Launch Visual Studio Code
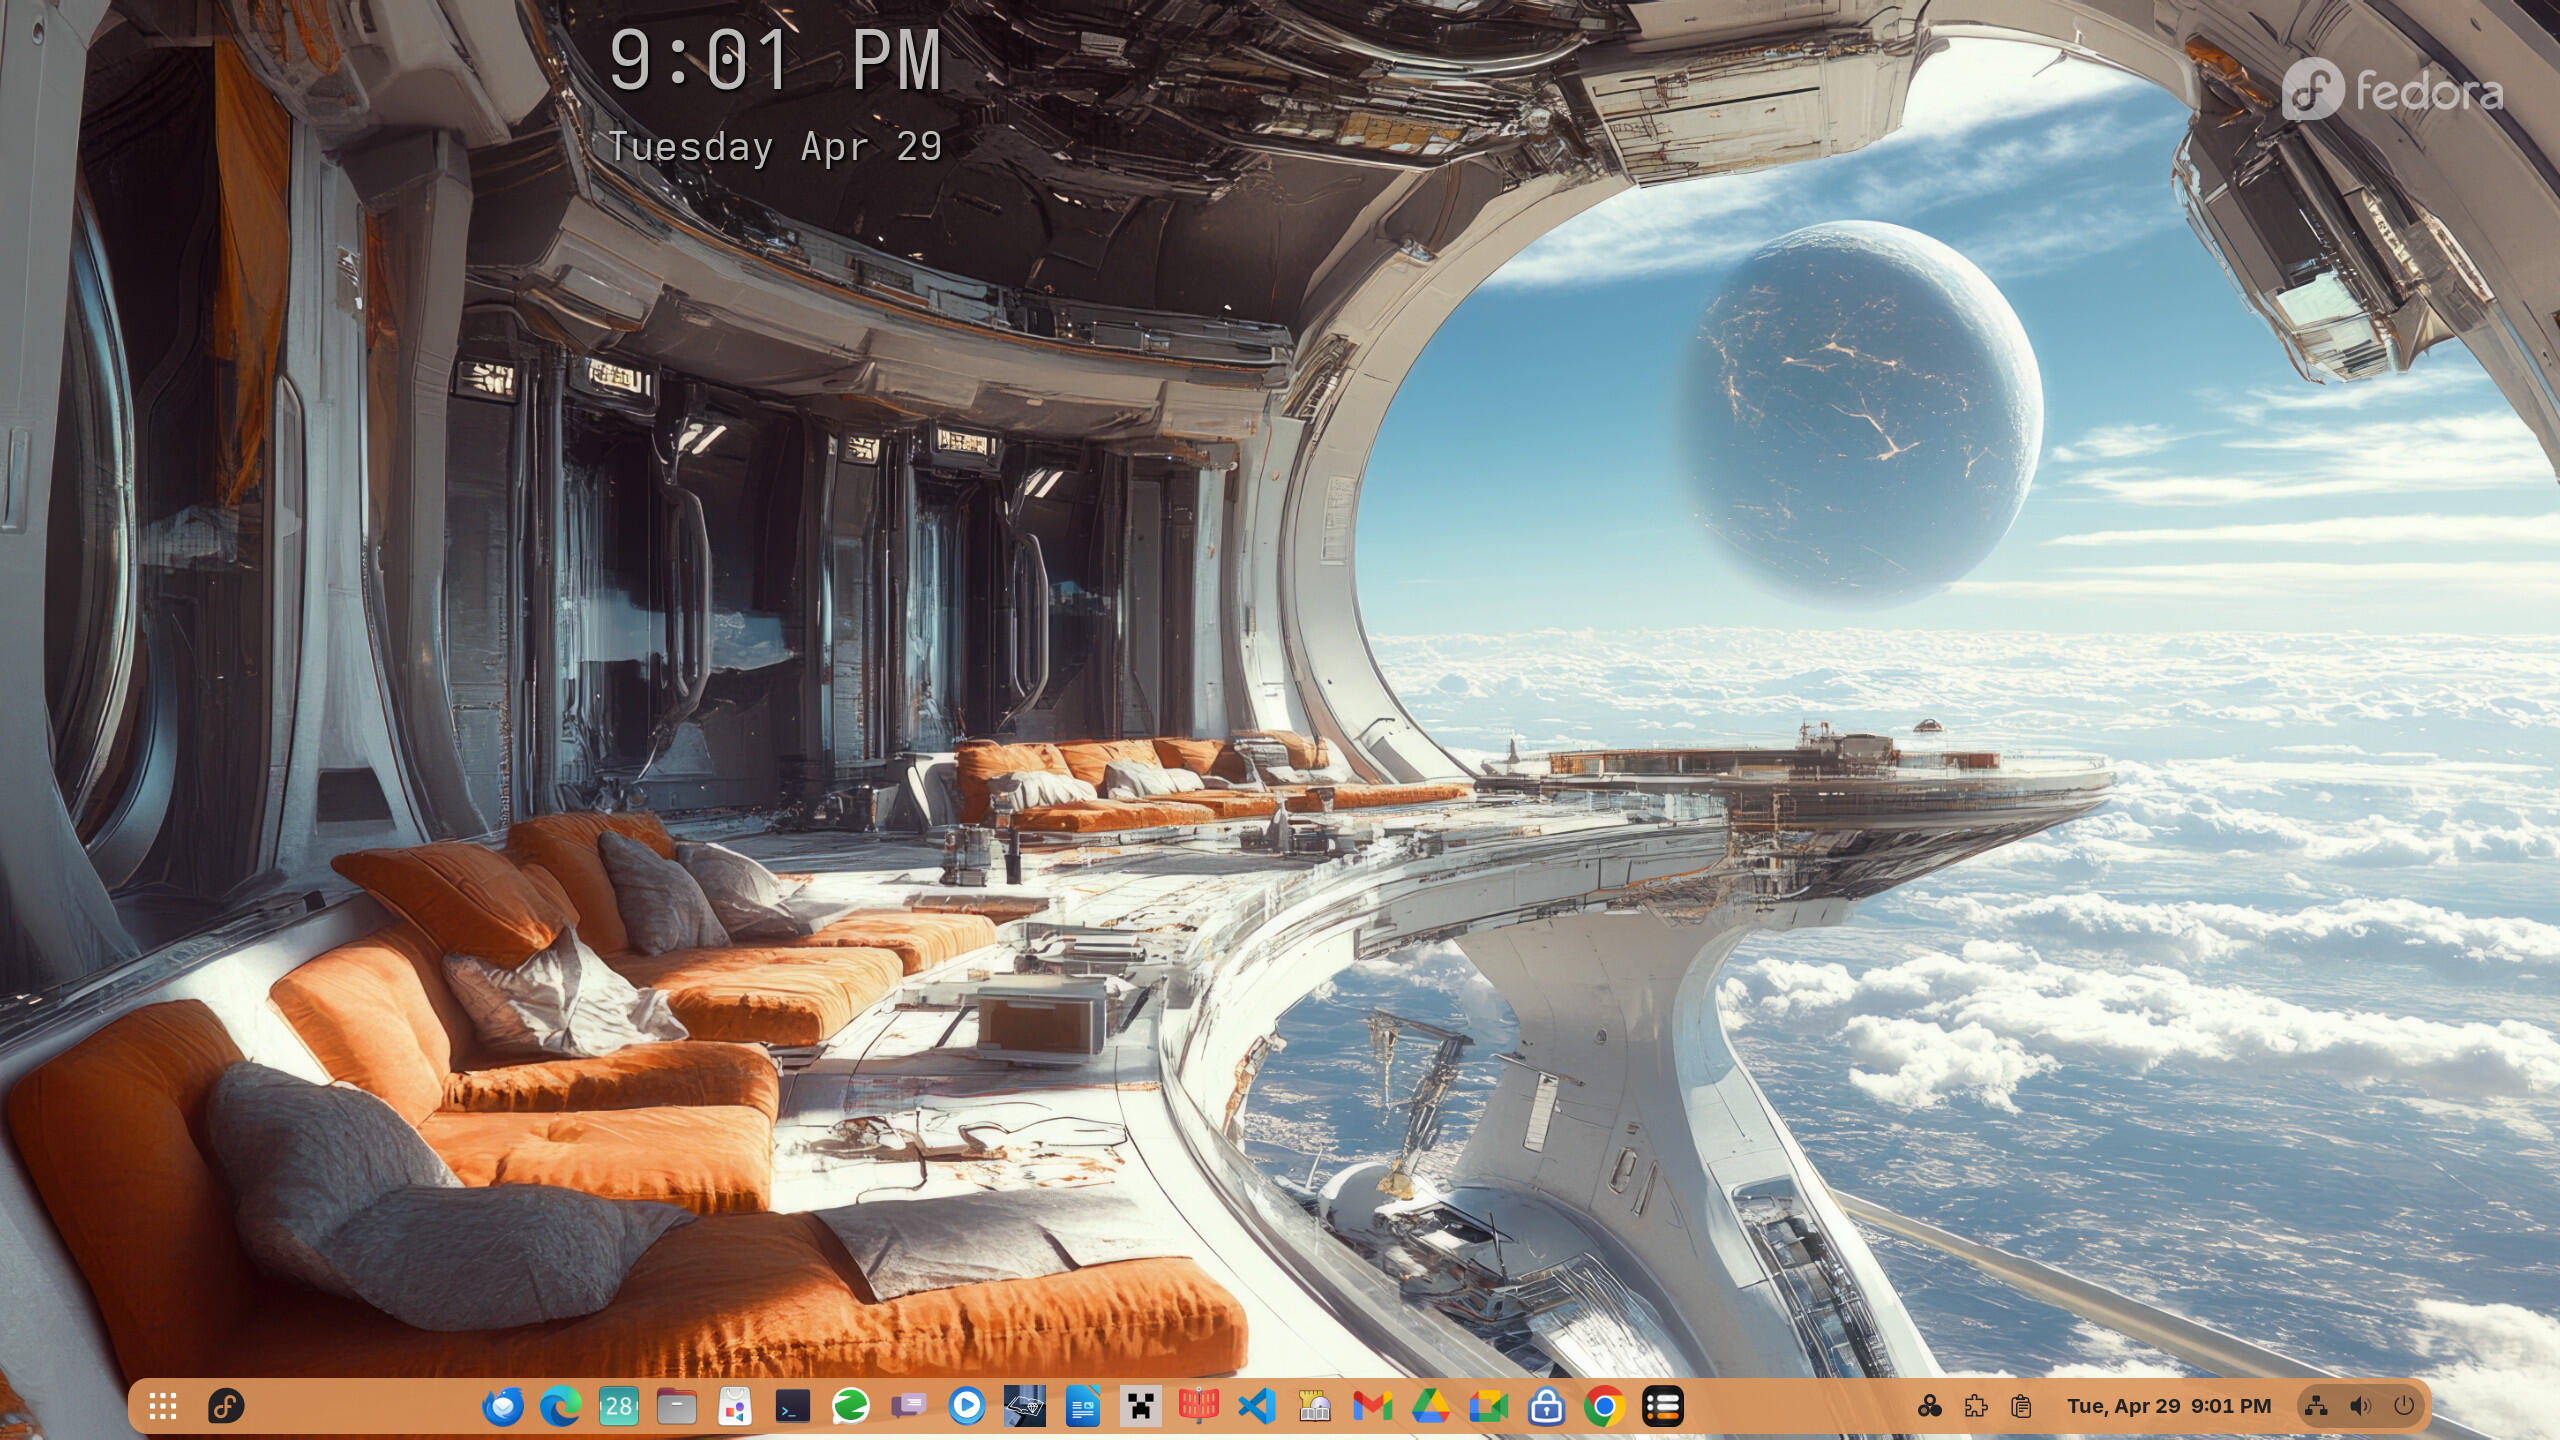2560x1440 pixels. (1256, 1407)
